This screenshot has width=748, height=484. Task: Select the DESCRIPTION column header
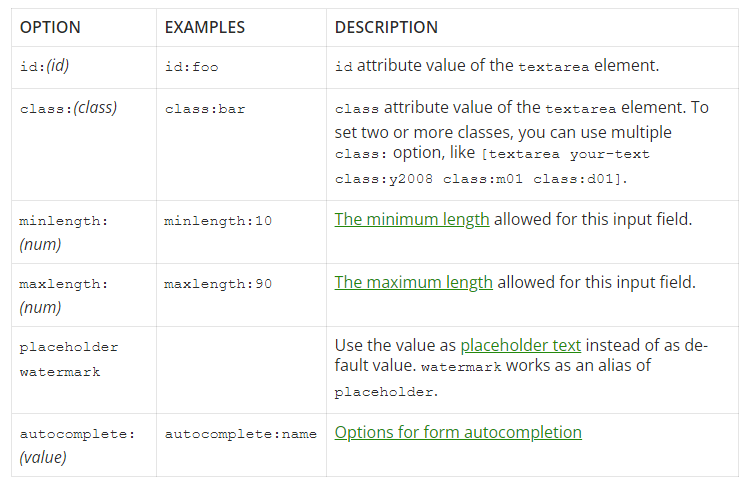pyautogui.click(x=386, y=27)
